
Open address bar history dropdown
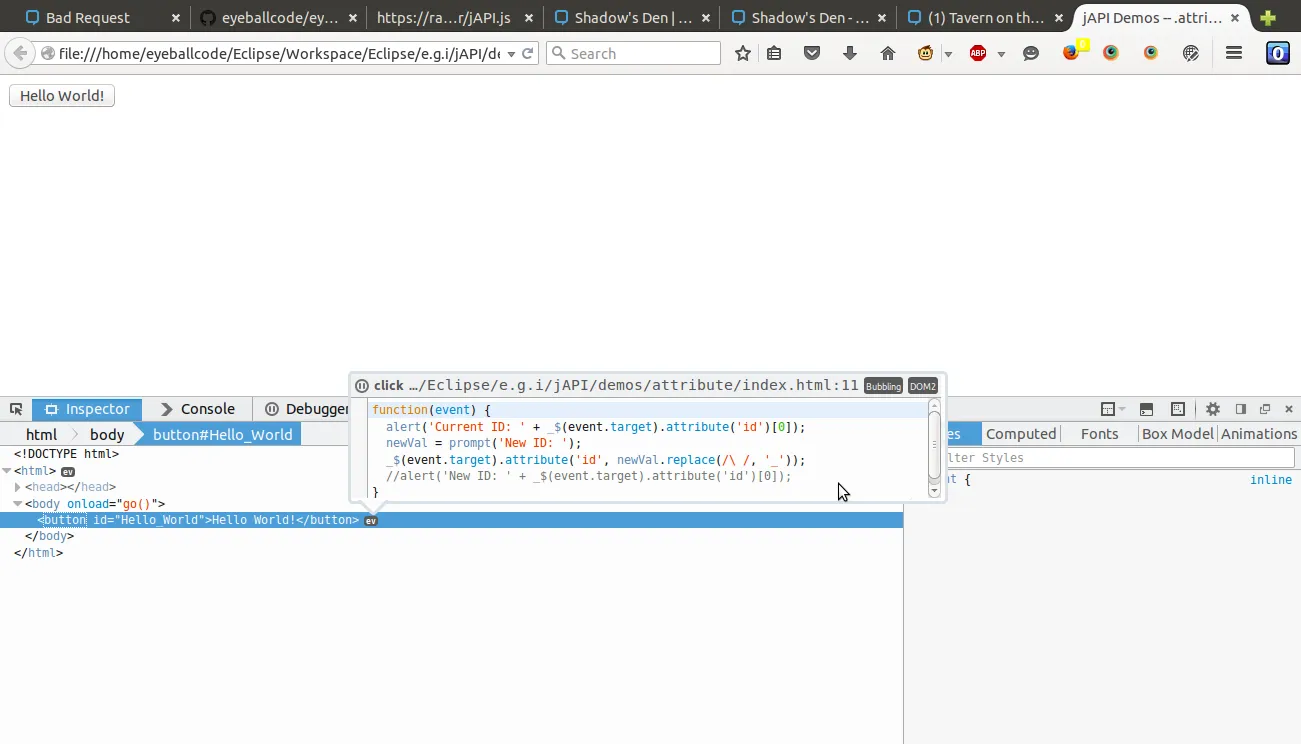pos(512,54)
